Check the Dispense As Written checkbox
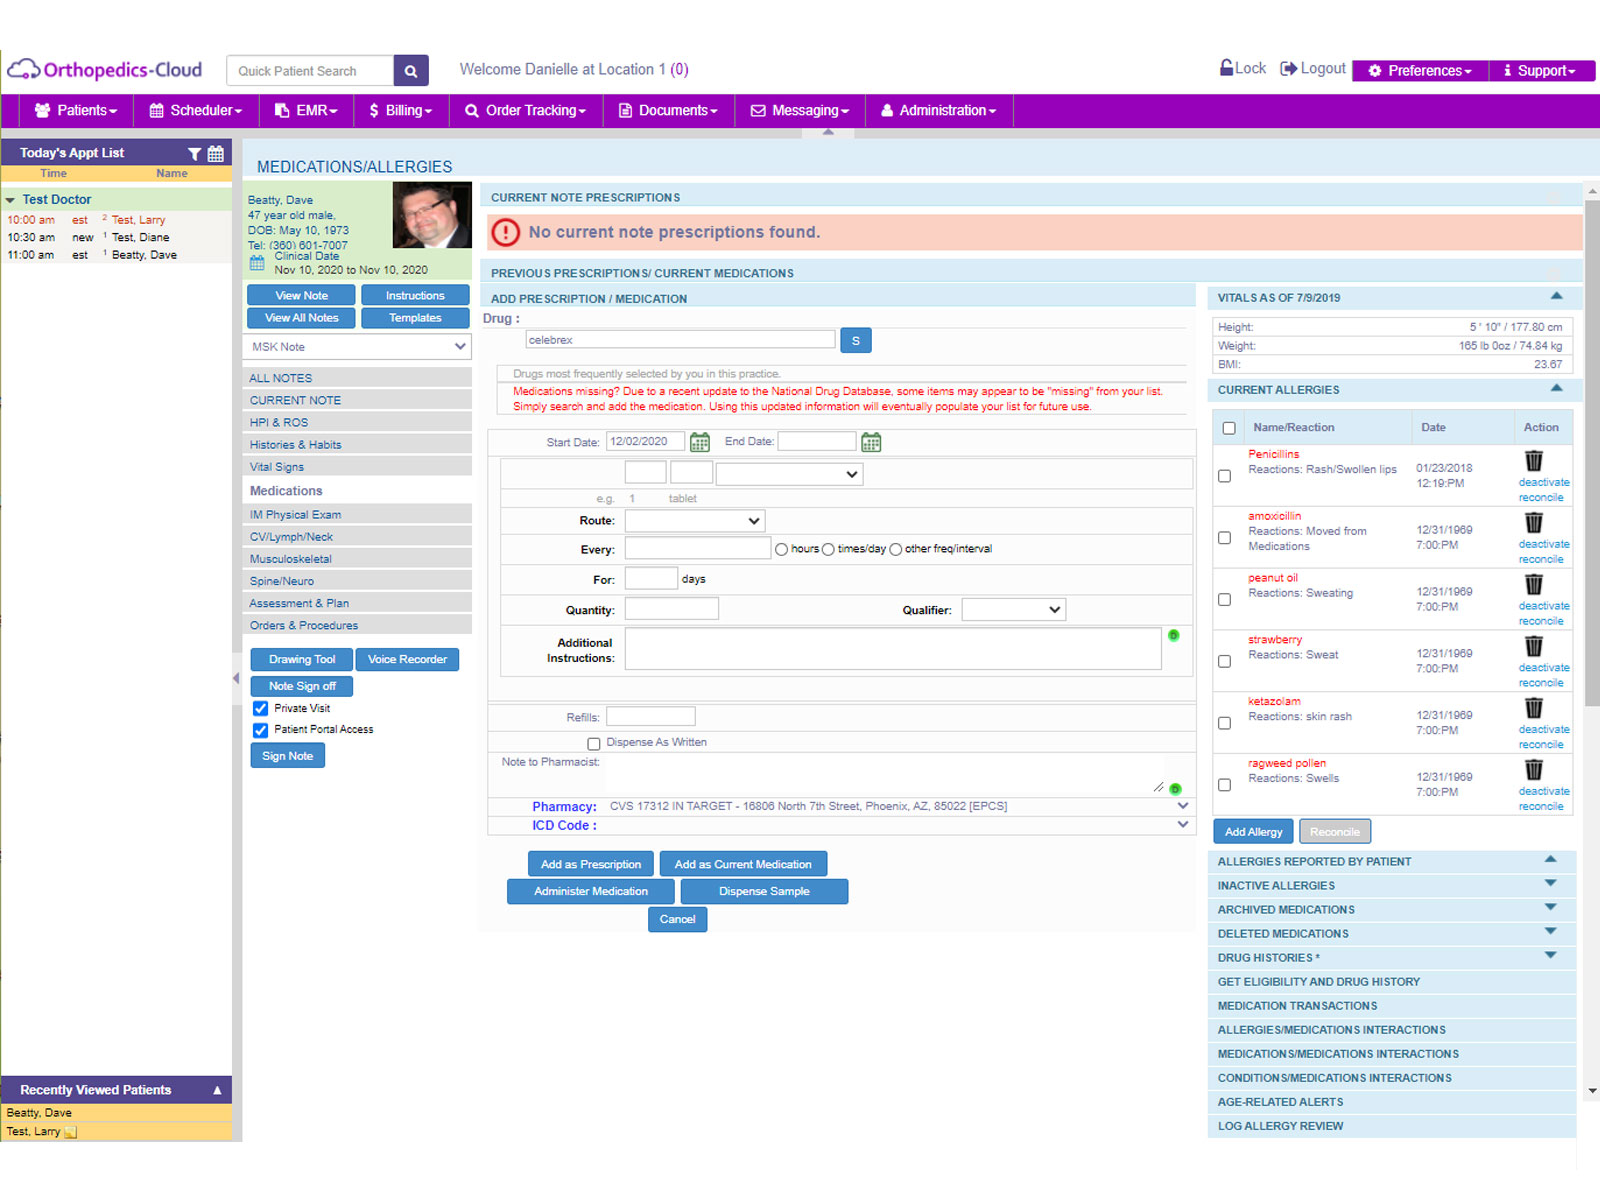 point(594,744)
